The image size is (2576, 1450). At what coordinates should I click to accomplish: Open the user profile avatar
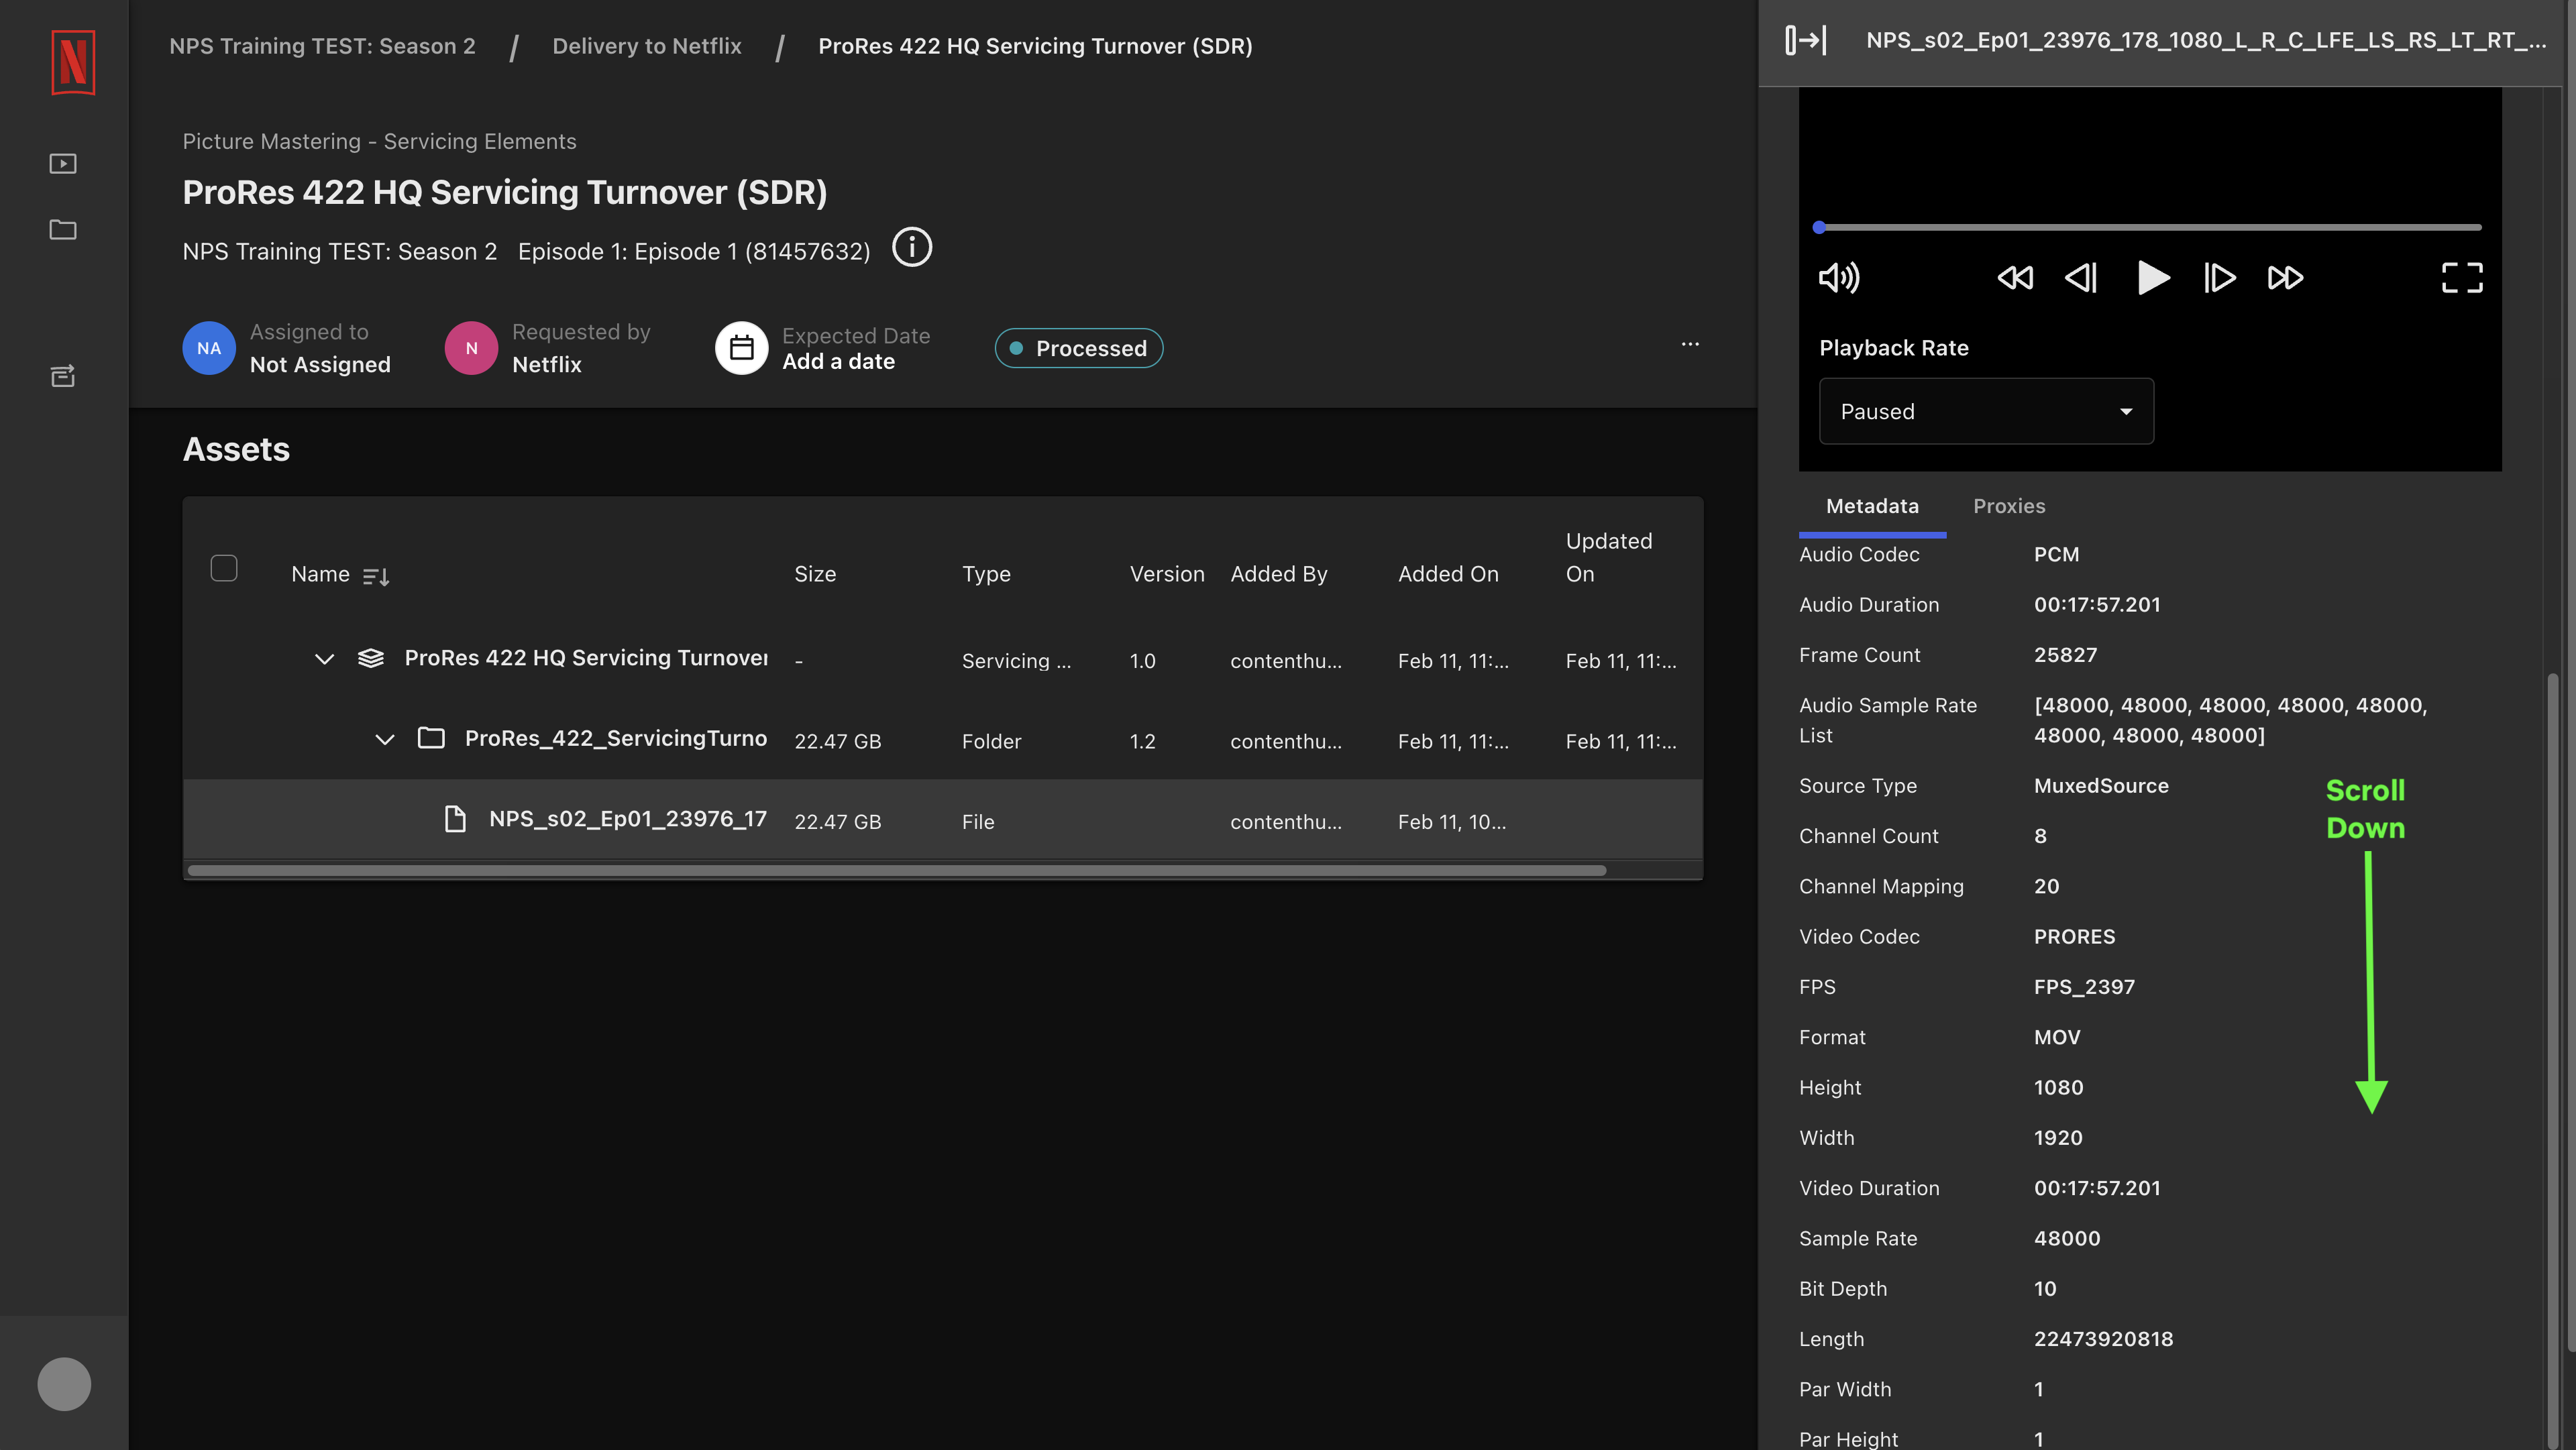(x=64, y=1384)
